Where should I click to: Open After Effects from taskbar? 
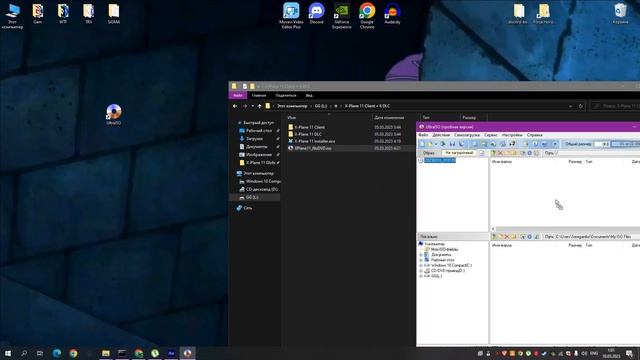(x=171, y=353)
